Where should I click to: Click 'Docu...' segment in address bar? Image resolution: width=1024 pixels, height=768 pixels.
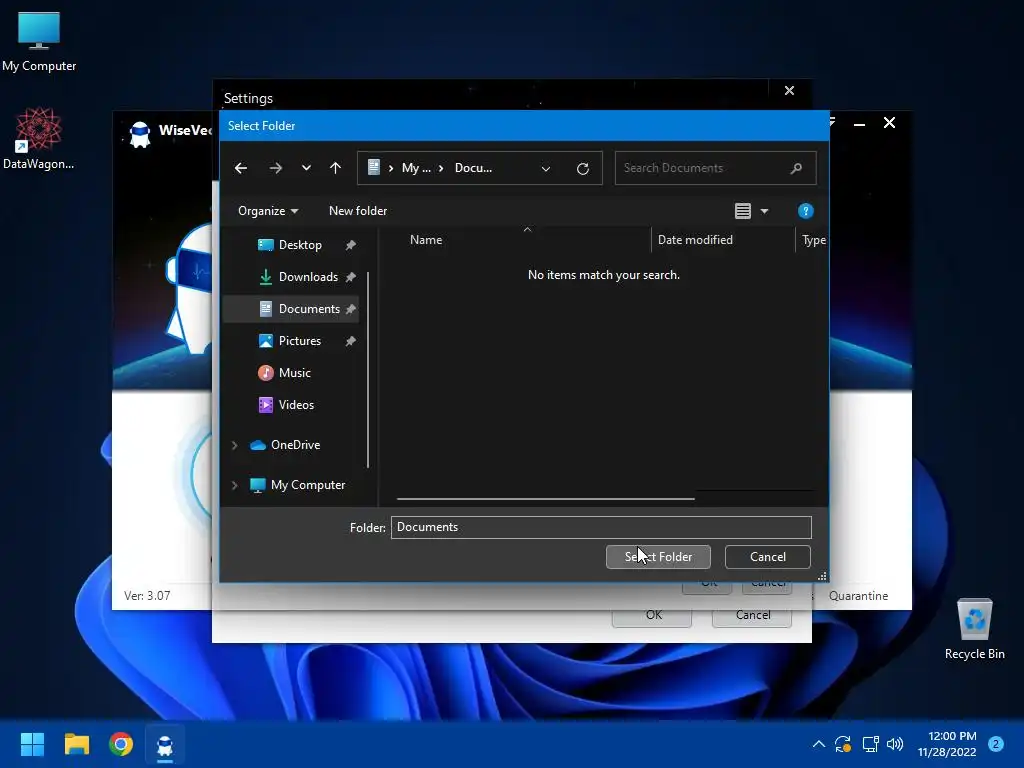pos(473,168)
